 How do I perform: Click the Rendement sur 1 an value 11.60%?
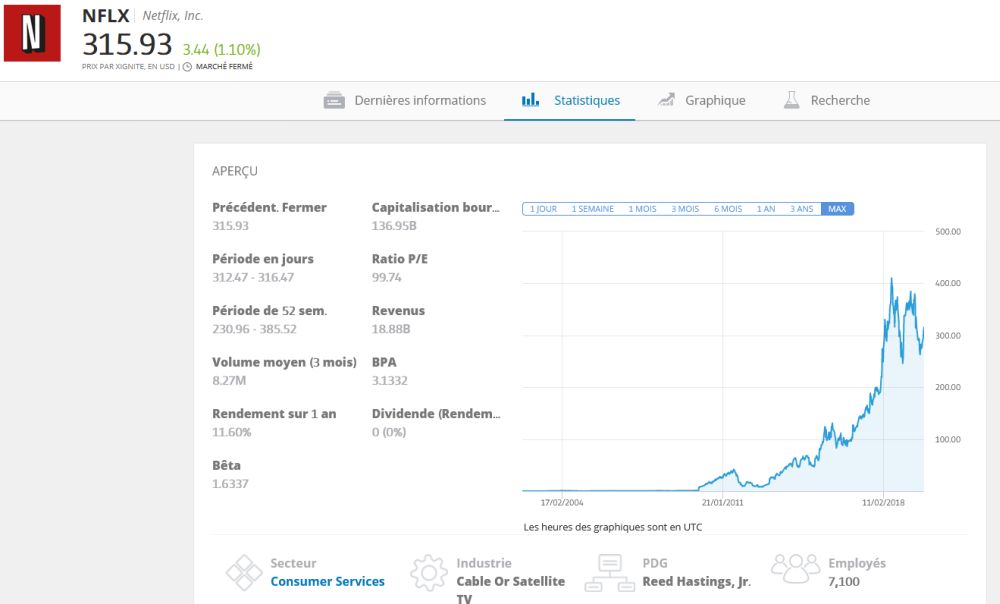[x=232, y=432]
